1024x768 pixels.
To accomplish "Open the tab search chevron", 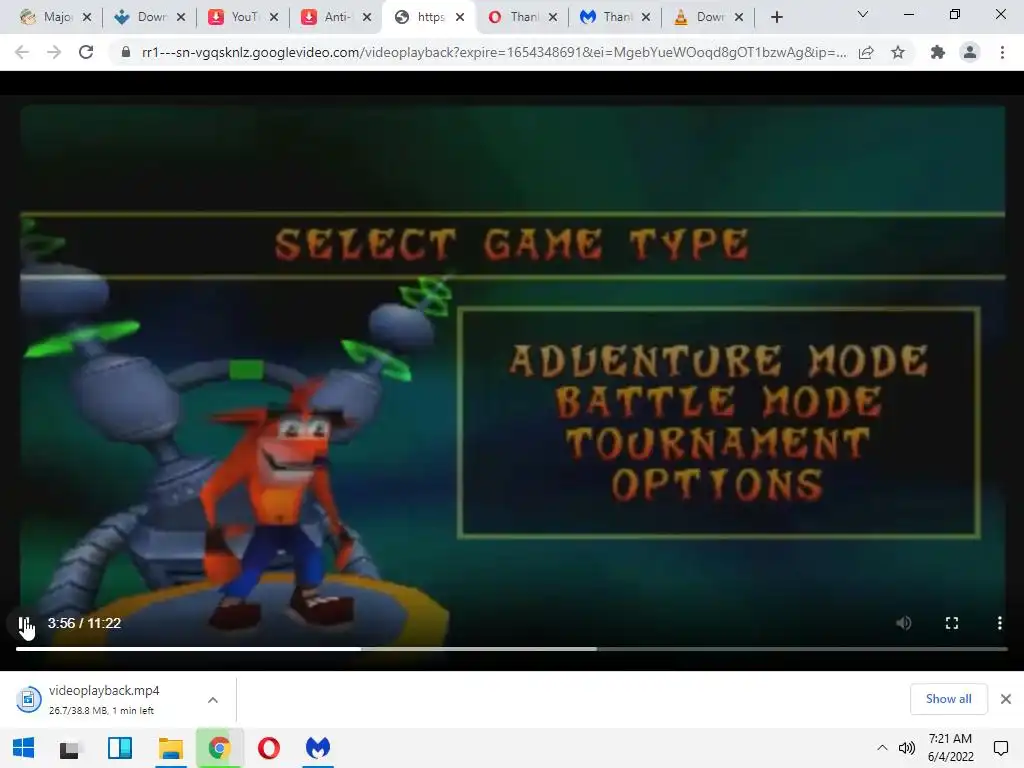I will 863,14.
